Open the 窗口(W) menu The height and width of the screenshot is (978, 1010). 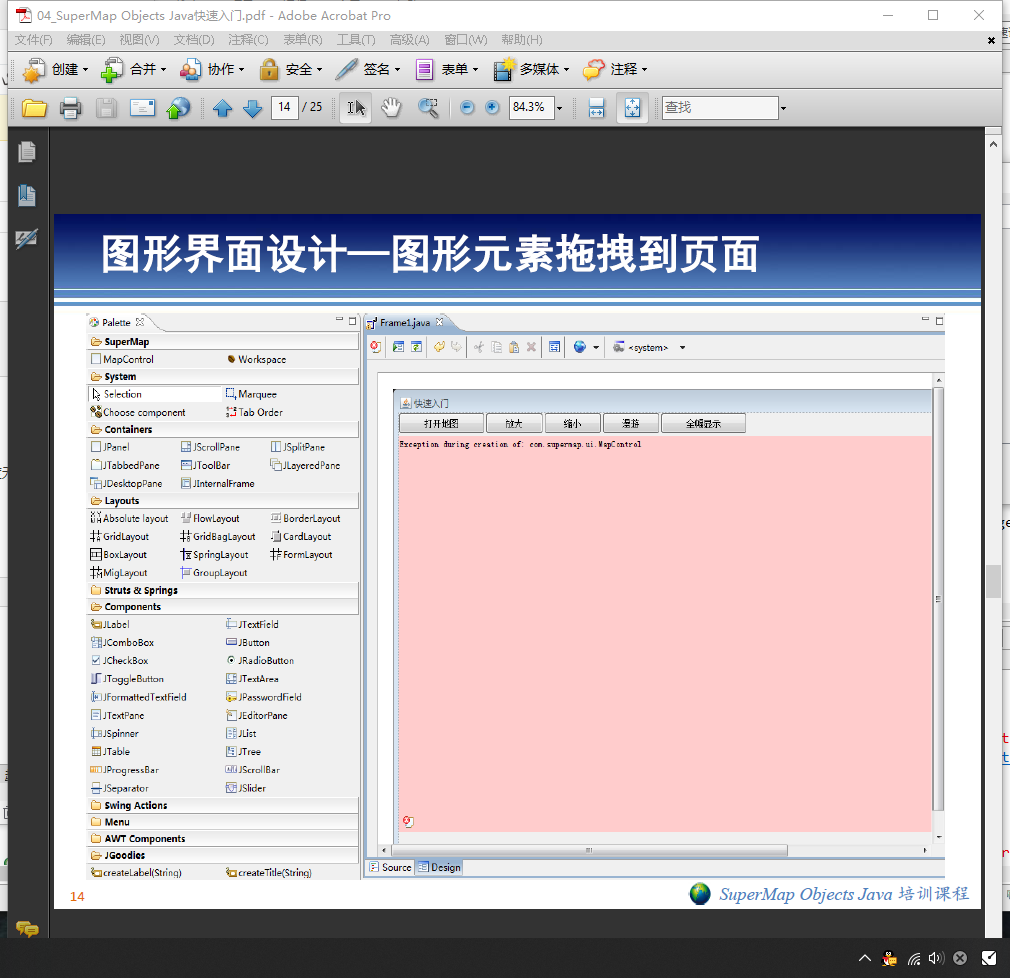[x=466, y=40]
